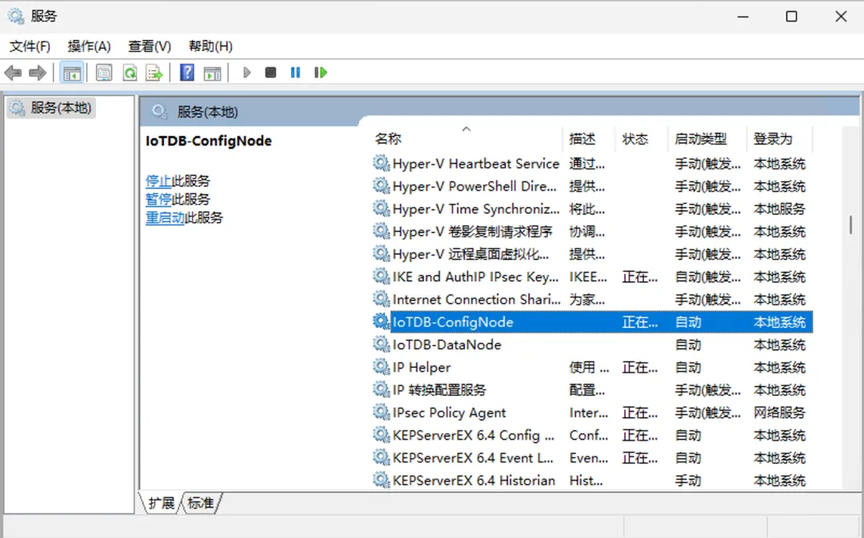The width and height of the screenshot is (864, 538).
Task: Click the Pause Service toolbar icon
Action: (x=295, y=72)
